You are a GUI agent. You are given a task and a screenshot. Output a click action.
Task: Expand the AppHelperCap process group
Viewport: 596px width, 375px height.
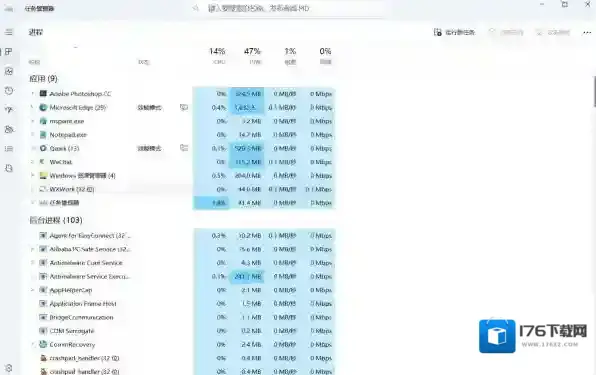coord(33,290)
